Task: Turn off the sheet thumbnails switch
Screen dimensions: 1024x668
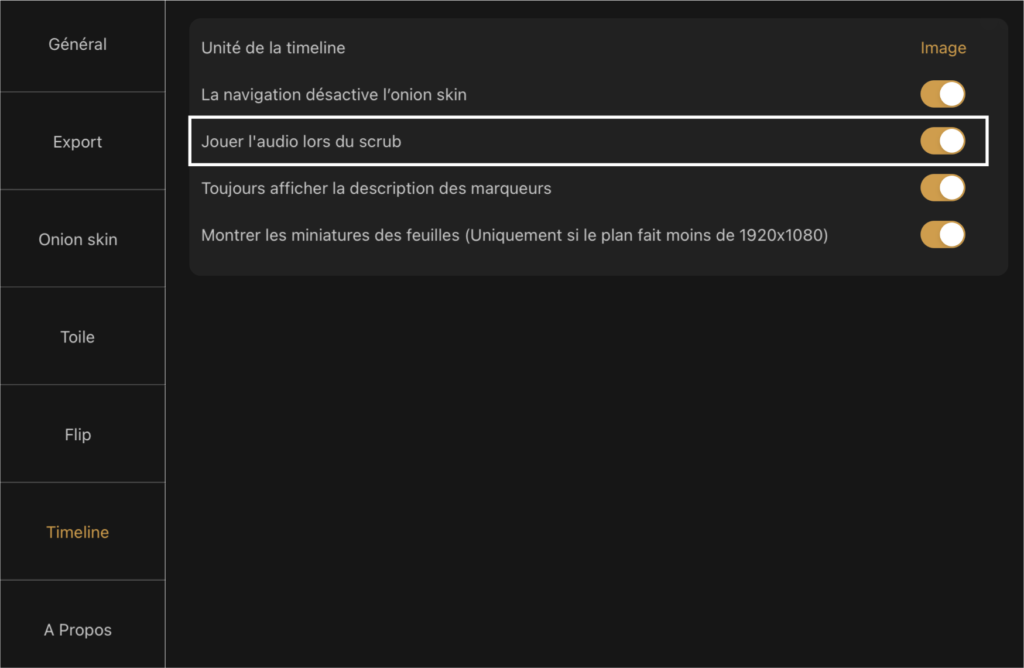Action: 942,235
